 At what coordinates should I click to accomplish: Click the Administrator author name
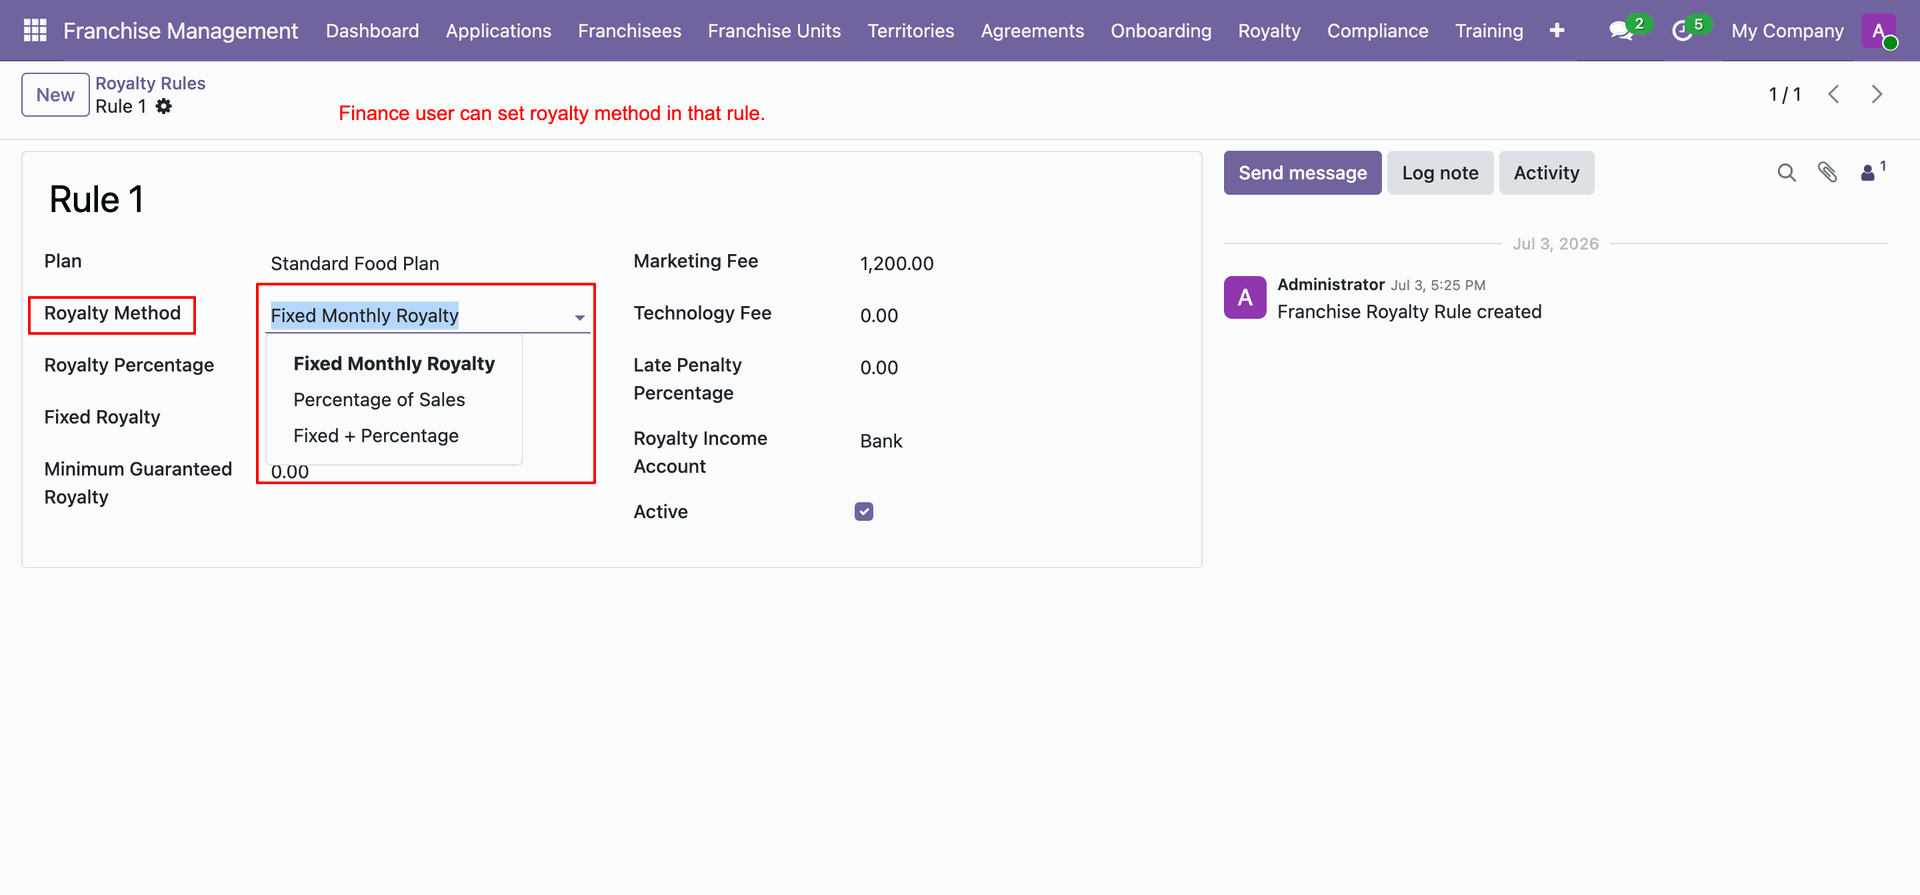pos(1331,285)
